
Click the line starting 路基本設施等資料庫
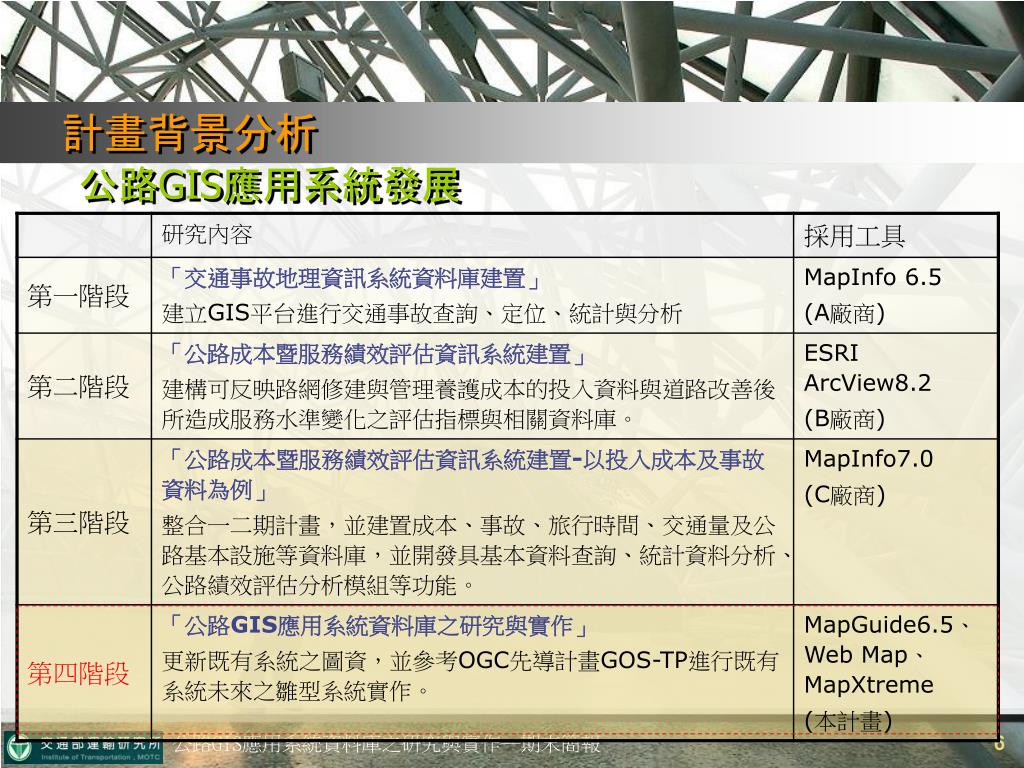click(477, 556)
